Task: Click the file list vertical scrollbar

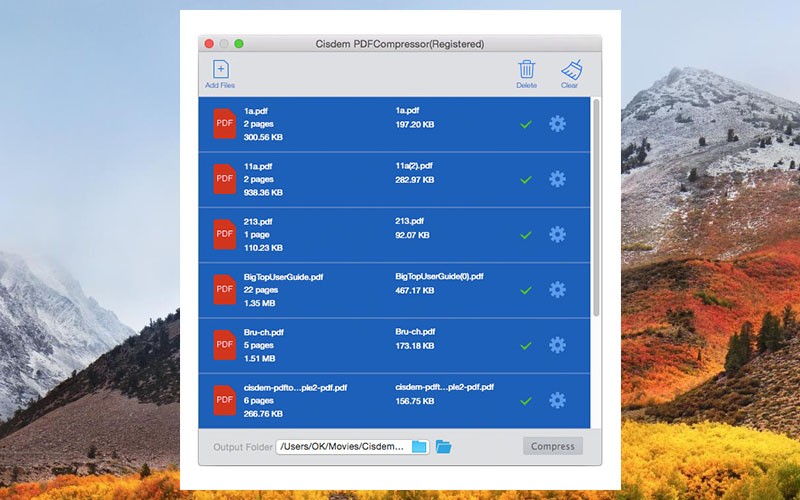Action: point(596,207)
